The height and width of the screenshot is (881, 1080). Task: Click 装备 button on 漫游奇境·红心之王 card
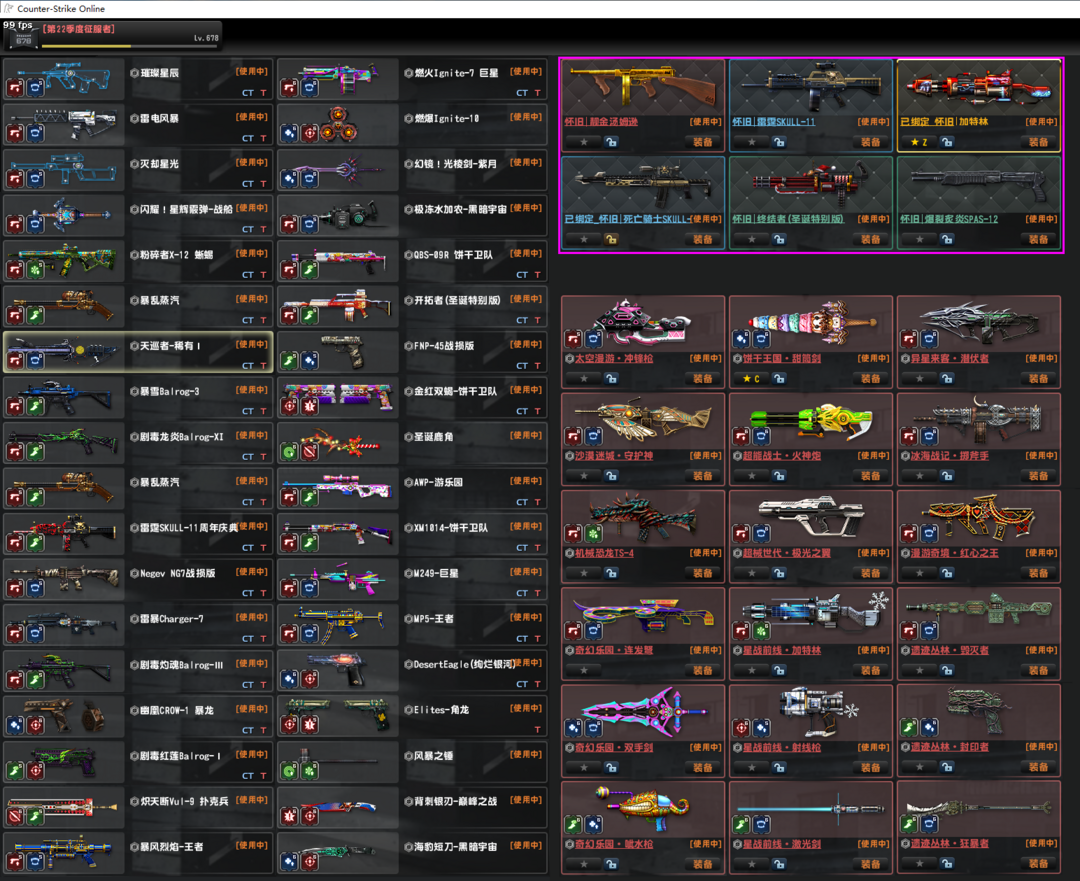[1039, 573]
